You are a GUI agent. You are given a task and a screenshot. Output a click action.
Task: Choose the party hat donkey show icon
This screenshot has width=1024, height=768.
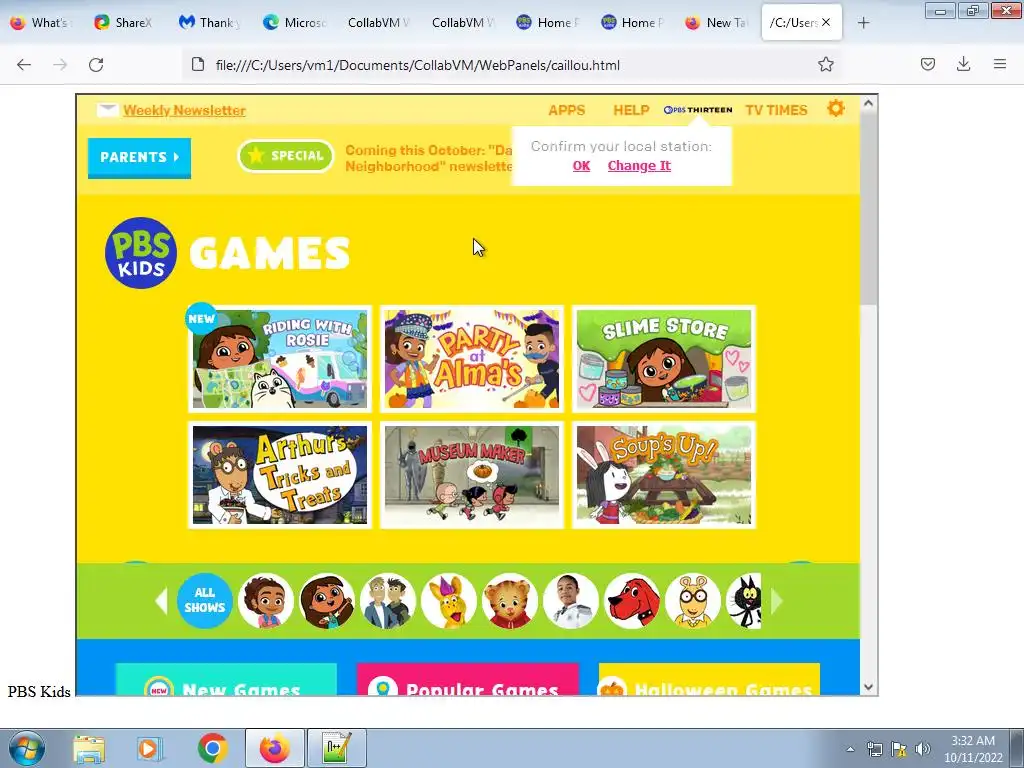449,601
